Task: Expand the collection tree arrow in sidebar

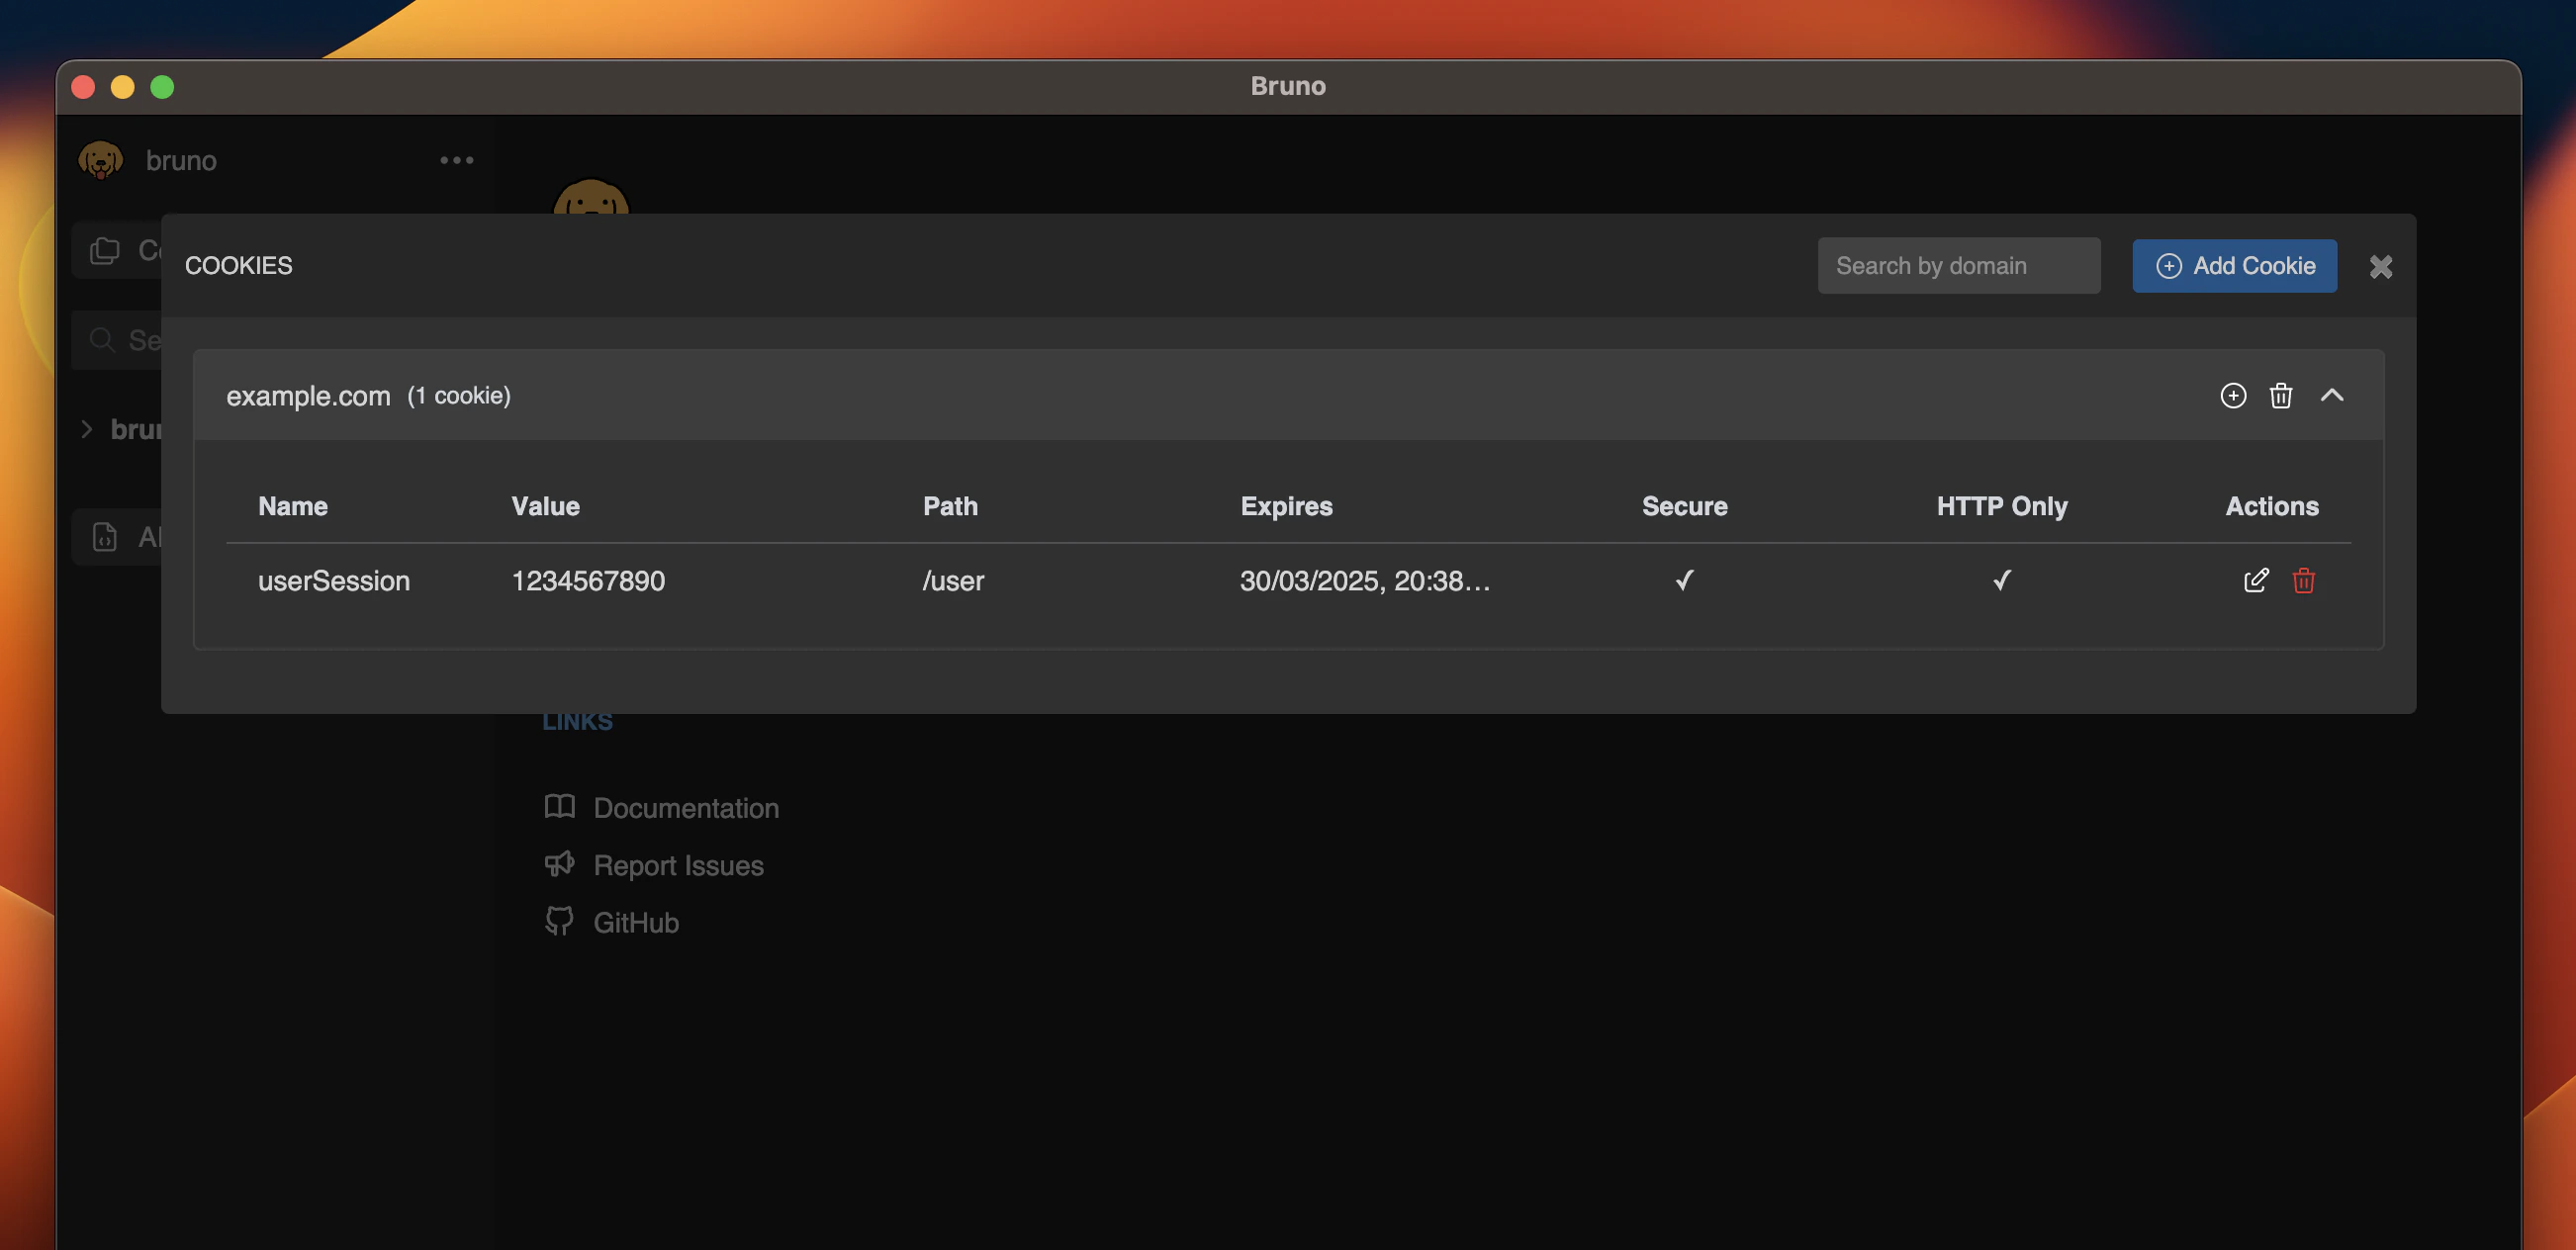Action: [x=87, y=429]
